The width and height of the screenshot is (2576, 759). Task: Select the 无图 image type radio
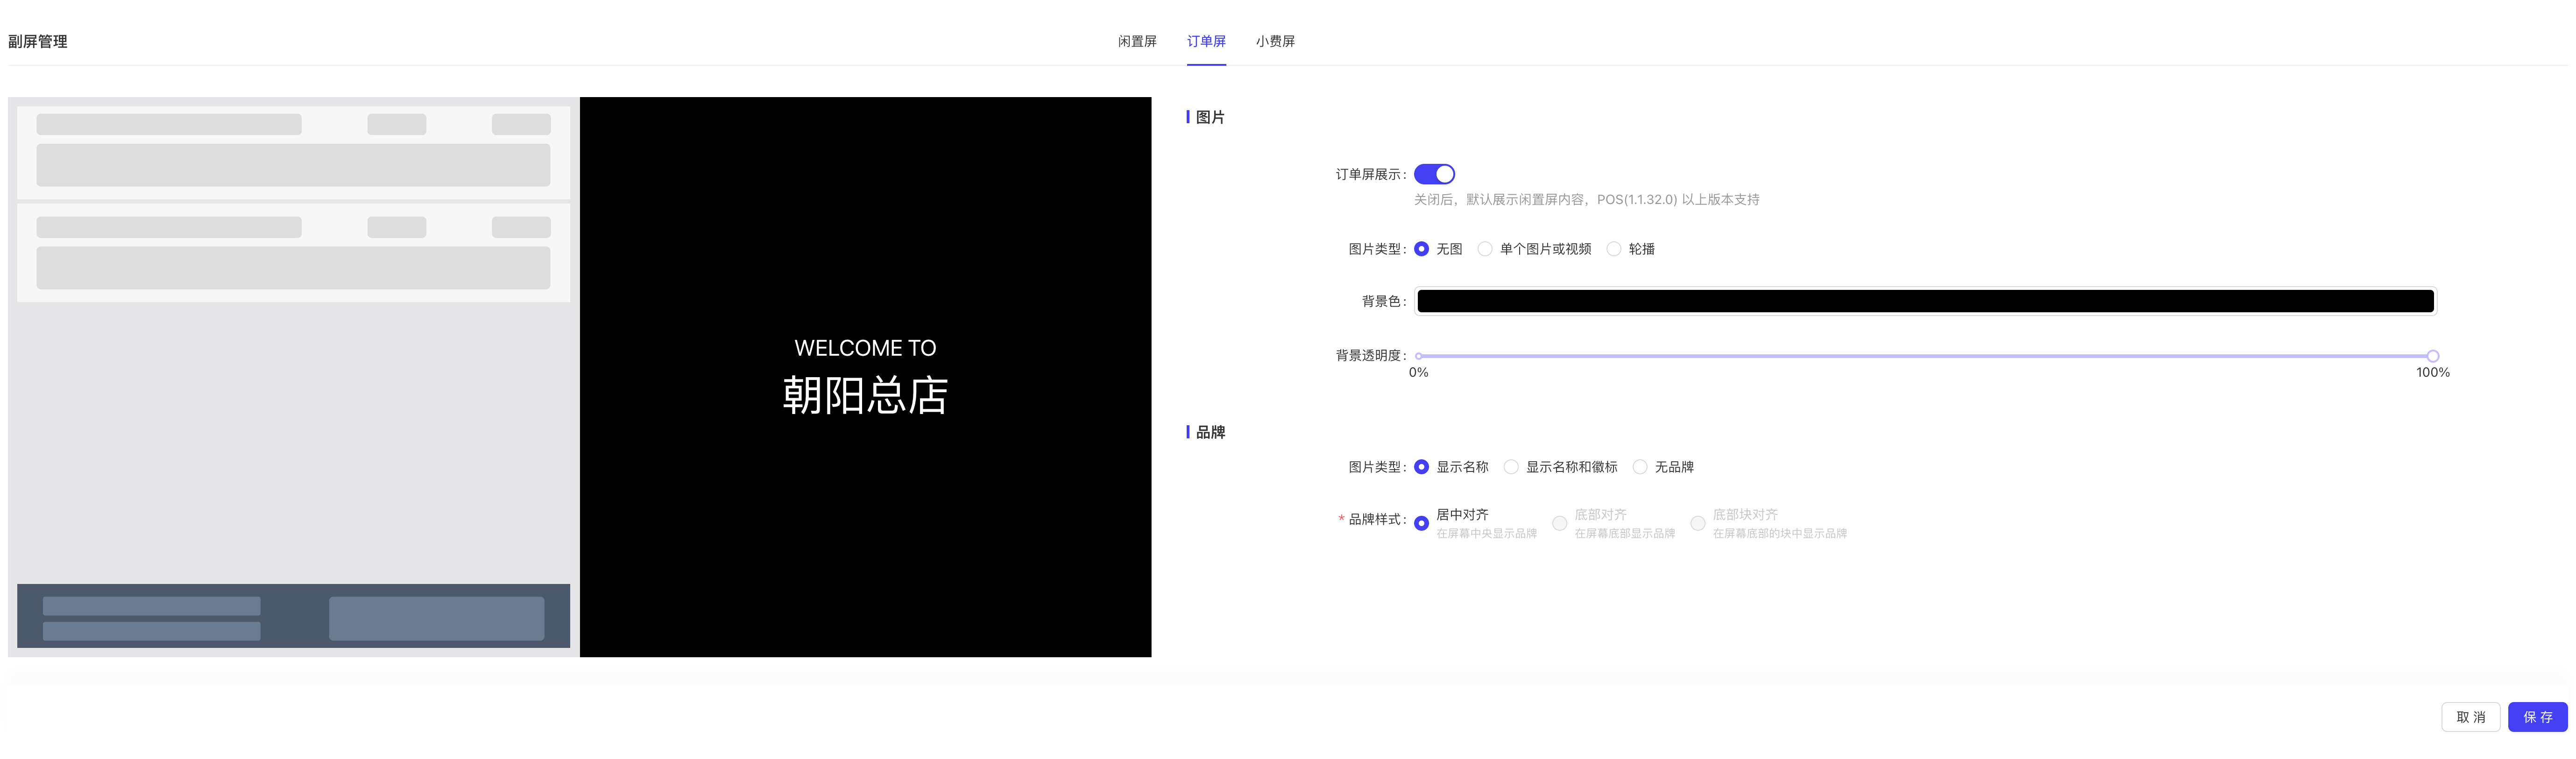(x=1421, y=249)
